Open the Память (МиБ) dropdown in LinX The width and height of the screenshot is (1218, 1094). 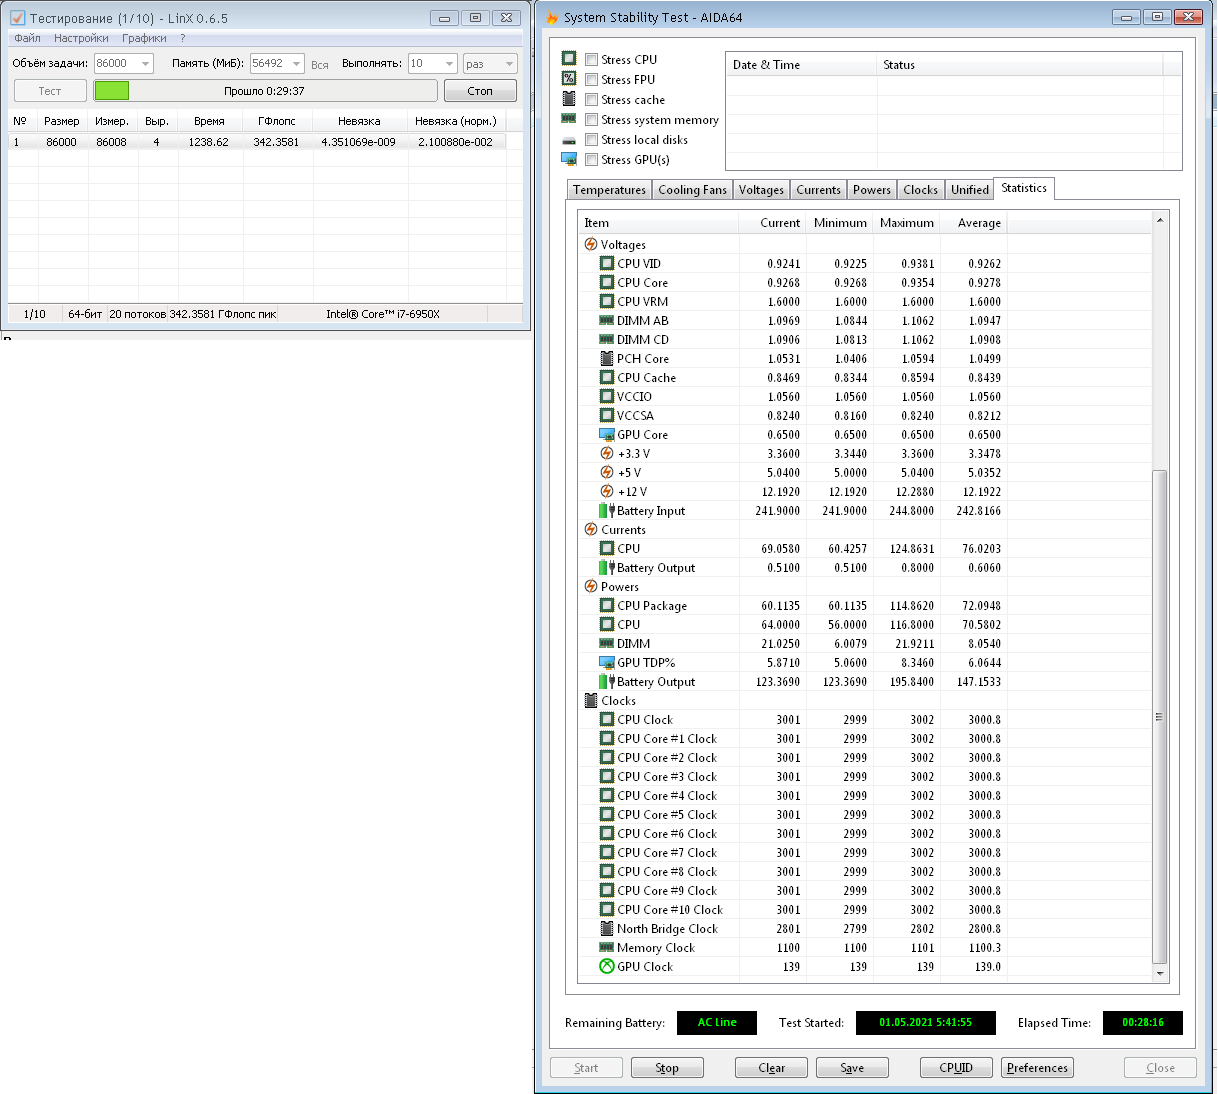point(297,63)
